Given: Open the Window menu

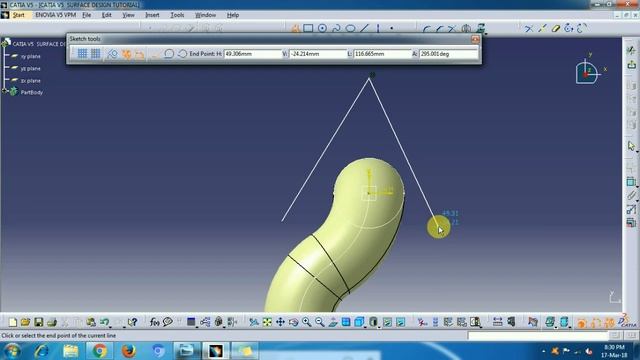Looking at the screenshot, I should pos(205,15).
